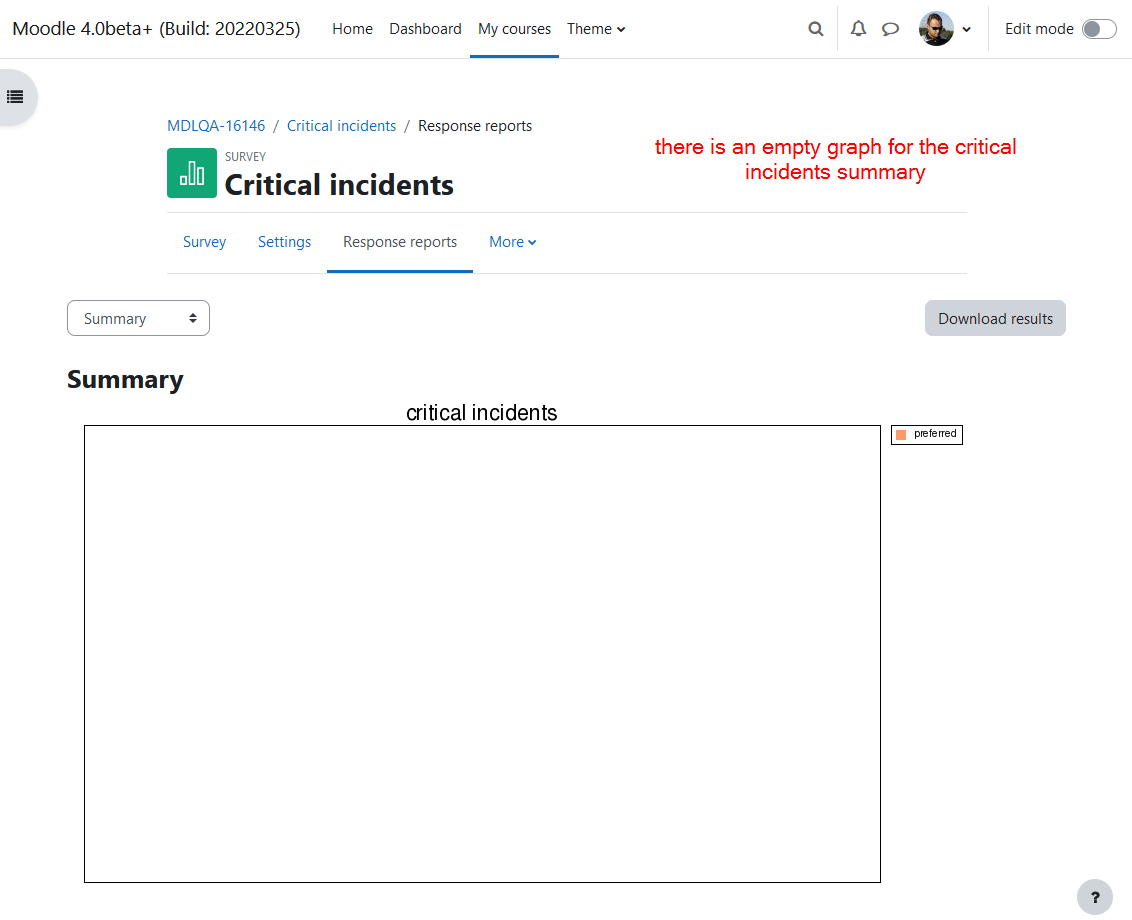Expand the More menu tab
1132x920 pixels.
tap(513, 242)
